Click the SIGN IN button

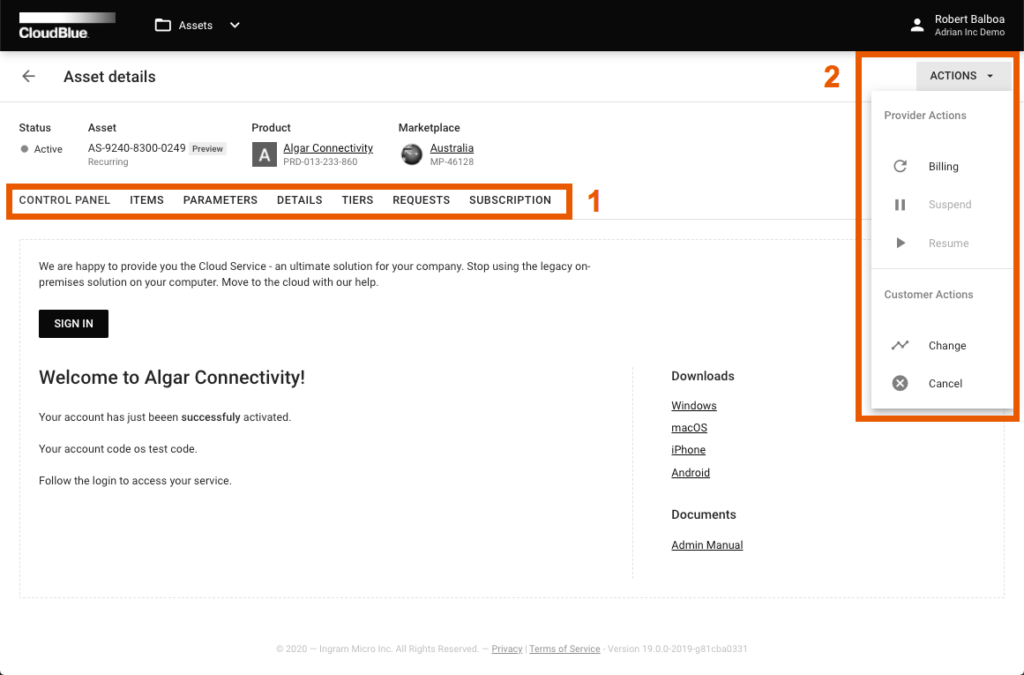73,324
